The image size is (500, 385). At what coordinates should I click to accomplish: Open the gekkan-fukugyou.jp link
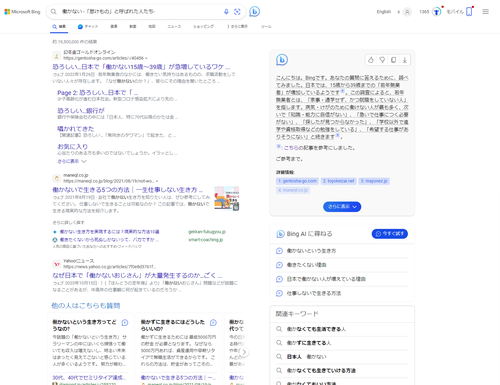207,232
